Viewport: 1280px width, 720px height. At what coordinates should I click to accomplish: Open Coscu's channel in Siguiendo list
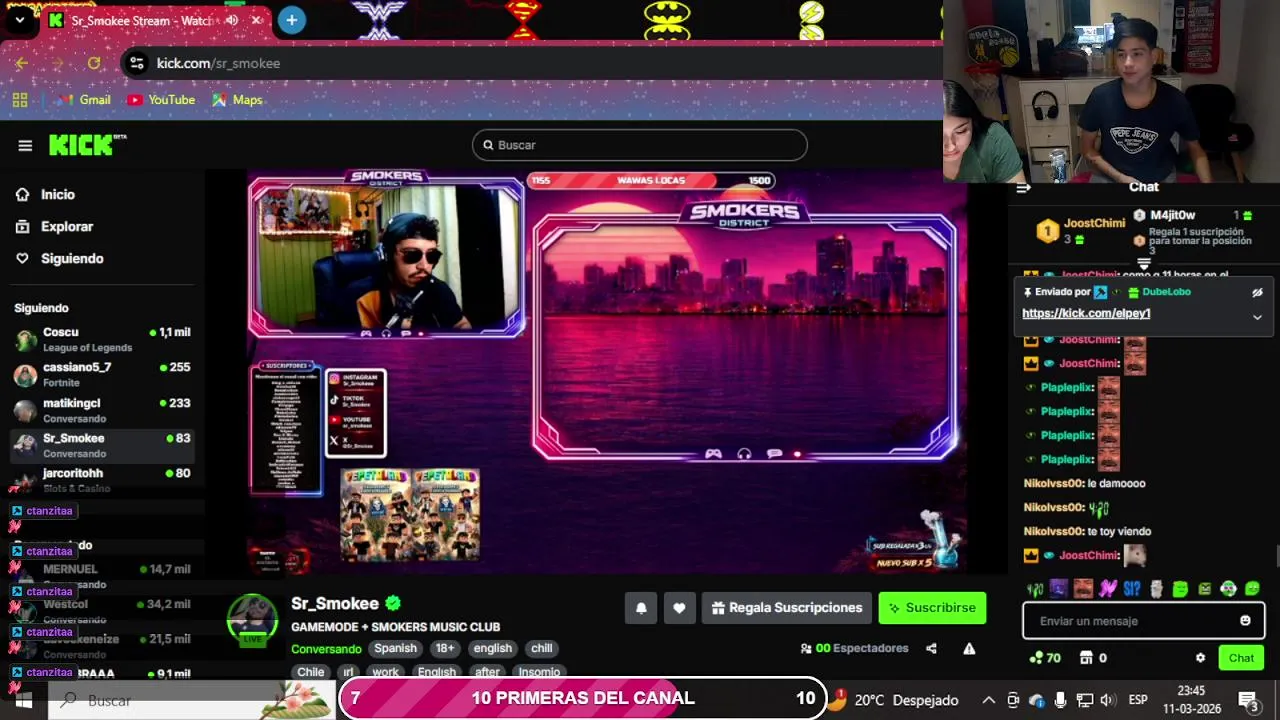[102, 340]
